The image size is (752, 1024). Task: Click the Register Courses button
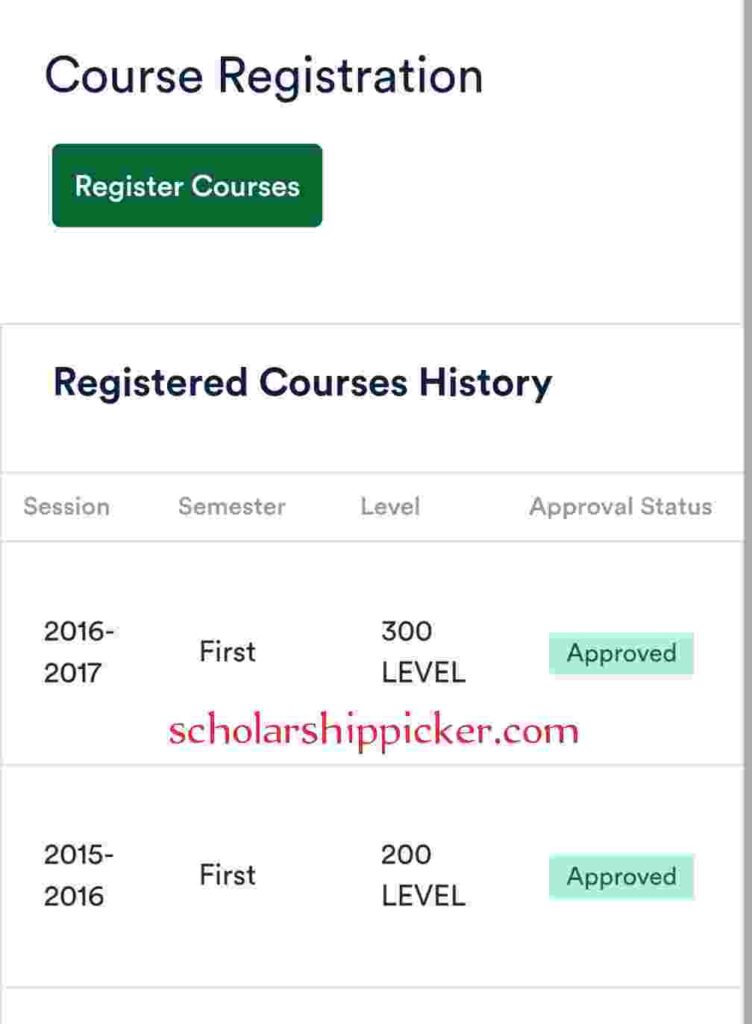(187, 185)
